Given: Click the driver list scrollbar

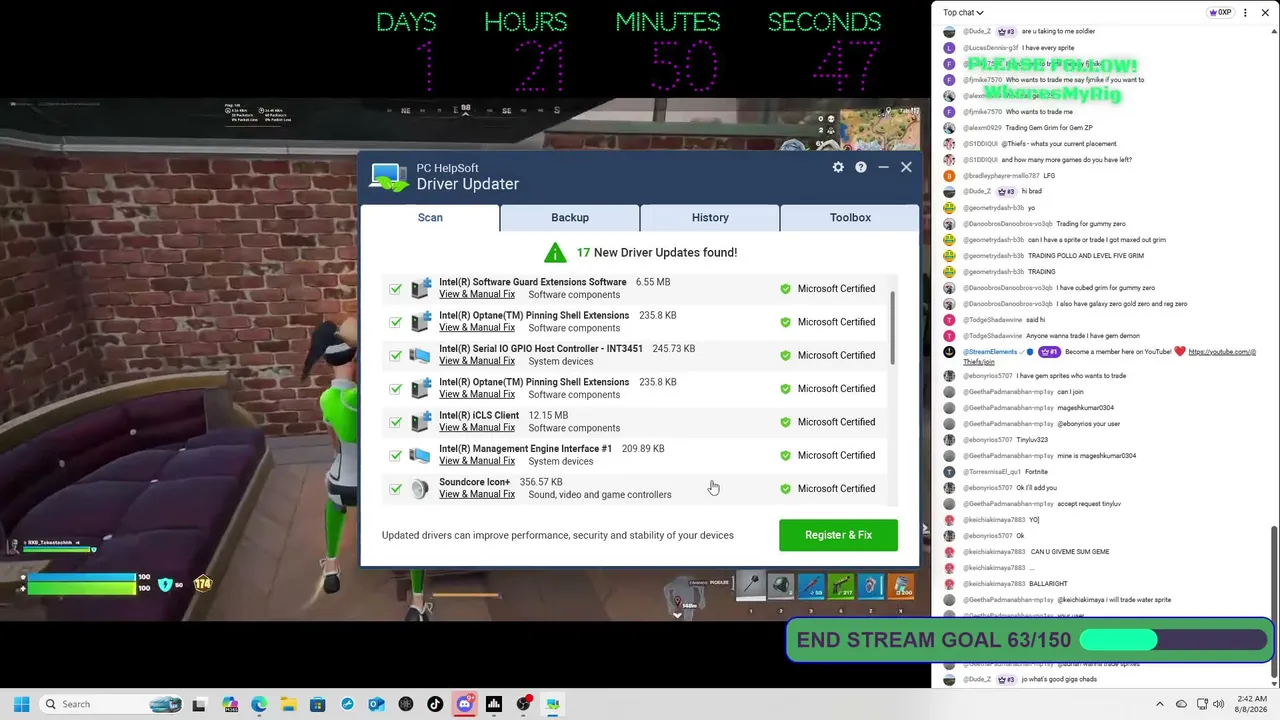Looking at the screenshot, I should pyautogui.click(x=892, y=330).
